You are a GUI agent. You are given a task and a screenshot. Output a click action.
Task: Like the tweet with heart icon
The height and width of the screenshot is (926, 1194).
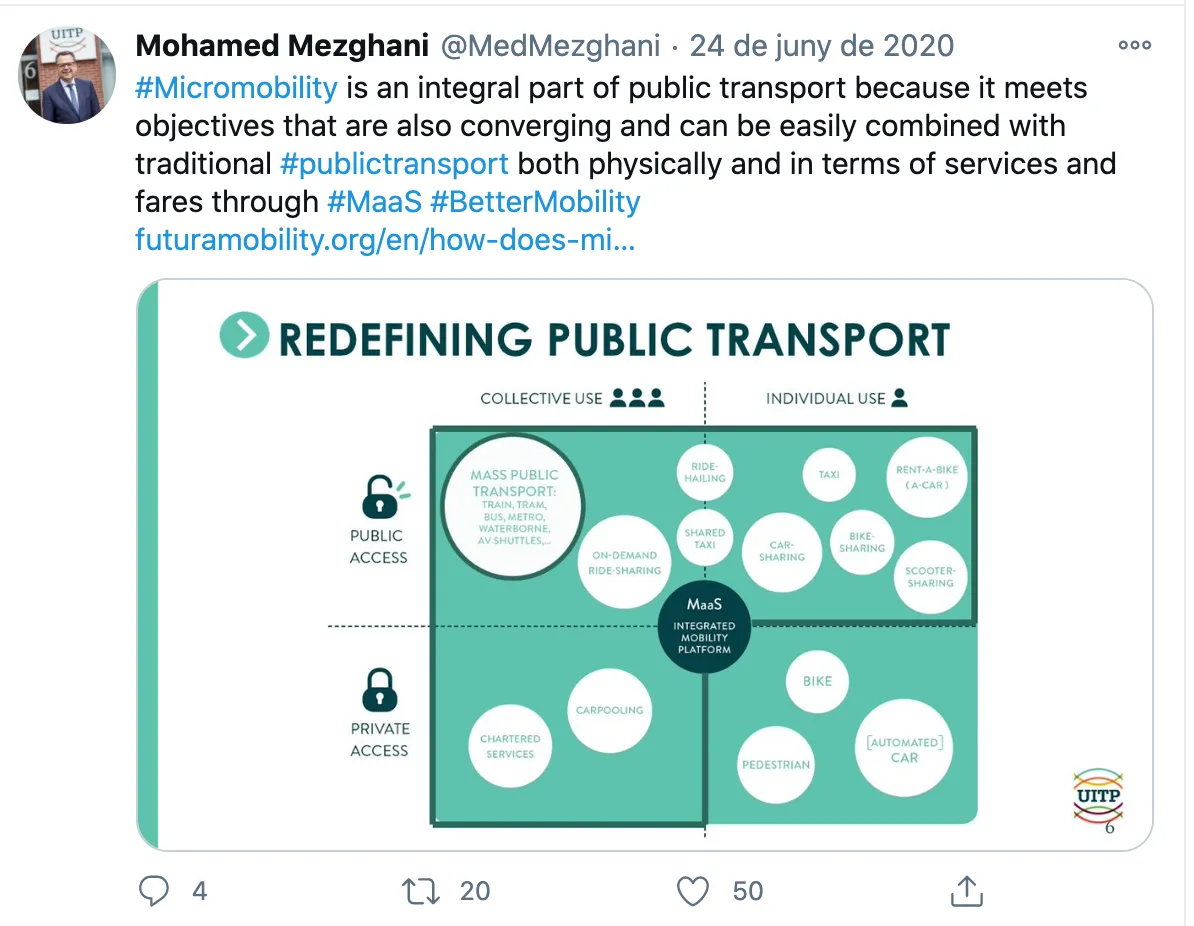pos(693,891)
